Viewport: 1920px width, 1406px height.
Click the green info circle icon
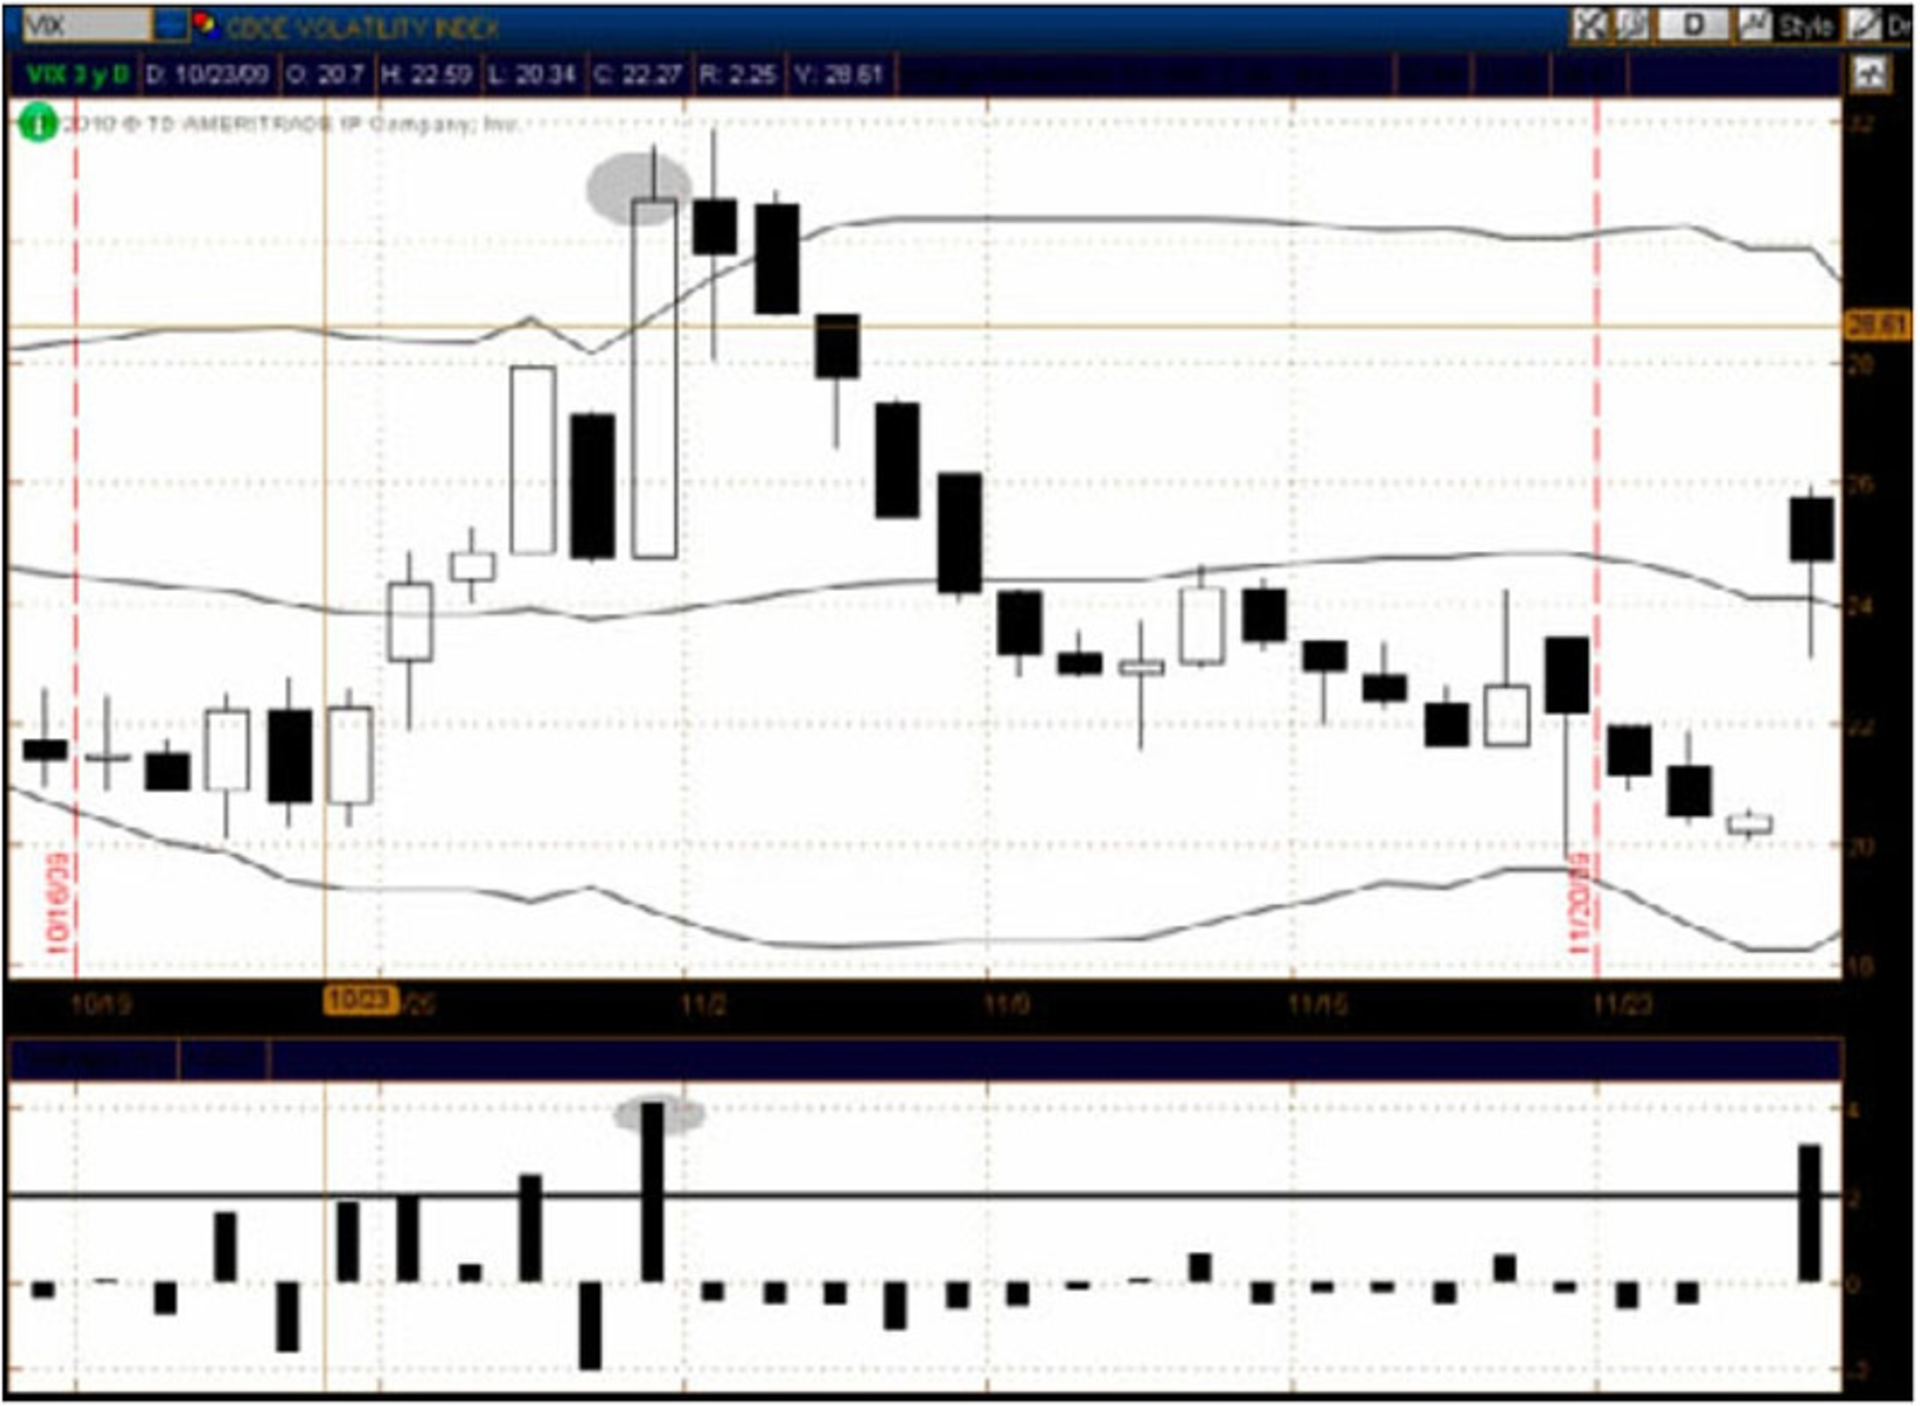[x=38, y=124]
